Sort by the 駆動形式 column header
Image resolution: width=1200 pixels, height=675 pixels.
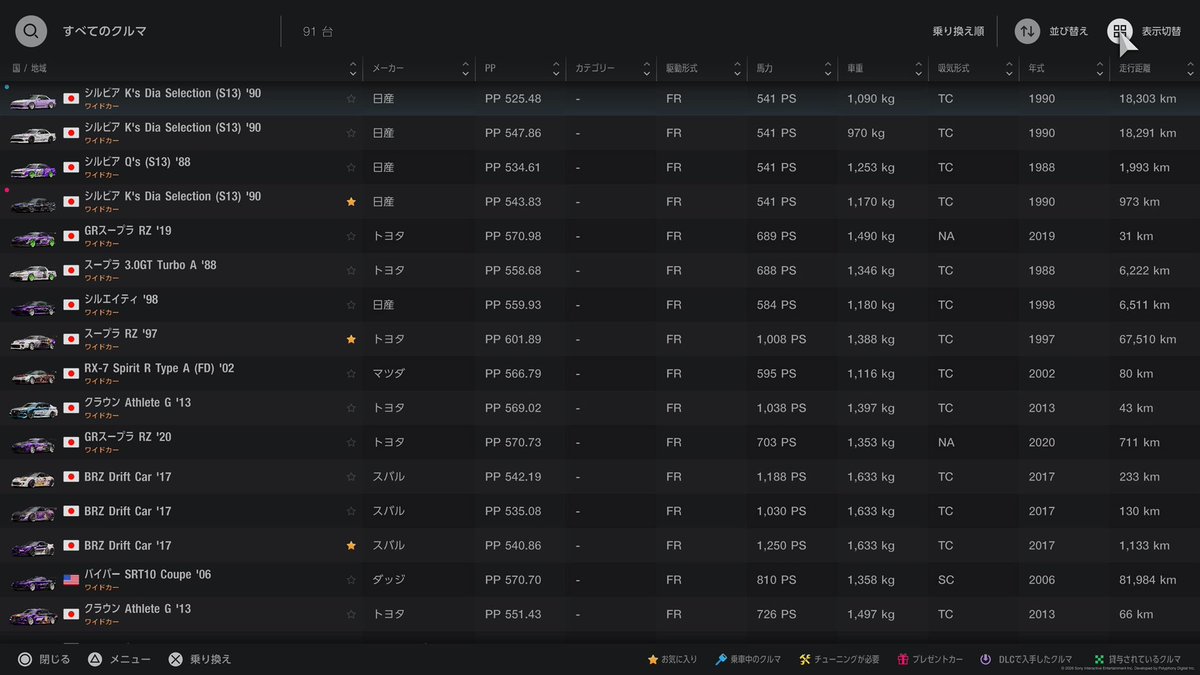tap(701, 69)
